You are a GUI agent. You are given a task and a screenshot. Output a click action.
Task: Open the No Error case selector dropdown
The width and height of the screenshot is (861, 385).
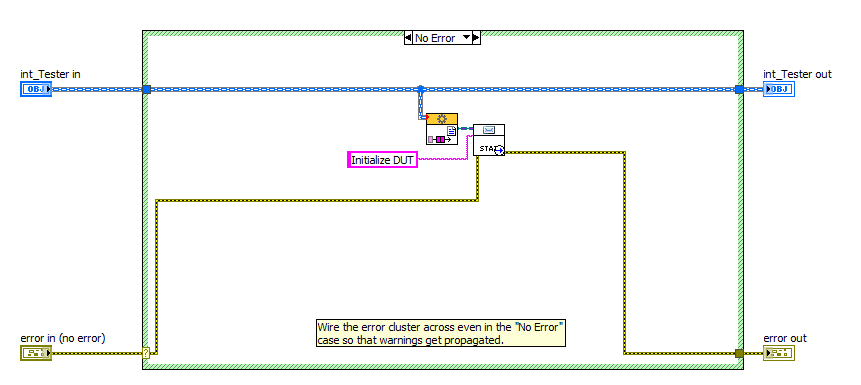point(467,38)
